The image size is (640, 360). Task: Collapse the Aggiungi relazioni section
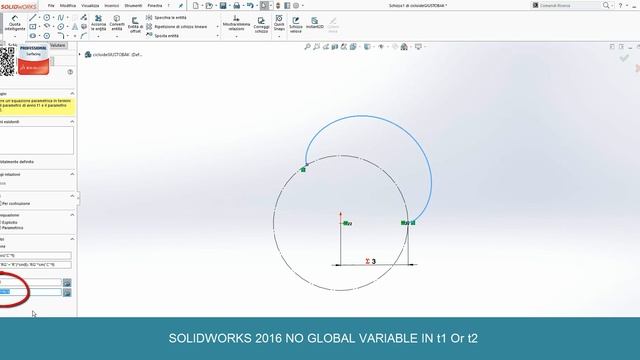[x=72, y=174]
